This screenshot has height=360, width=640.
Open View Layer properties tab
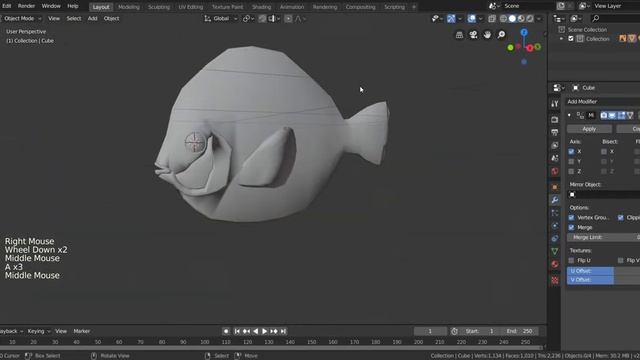[555, 145]
